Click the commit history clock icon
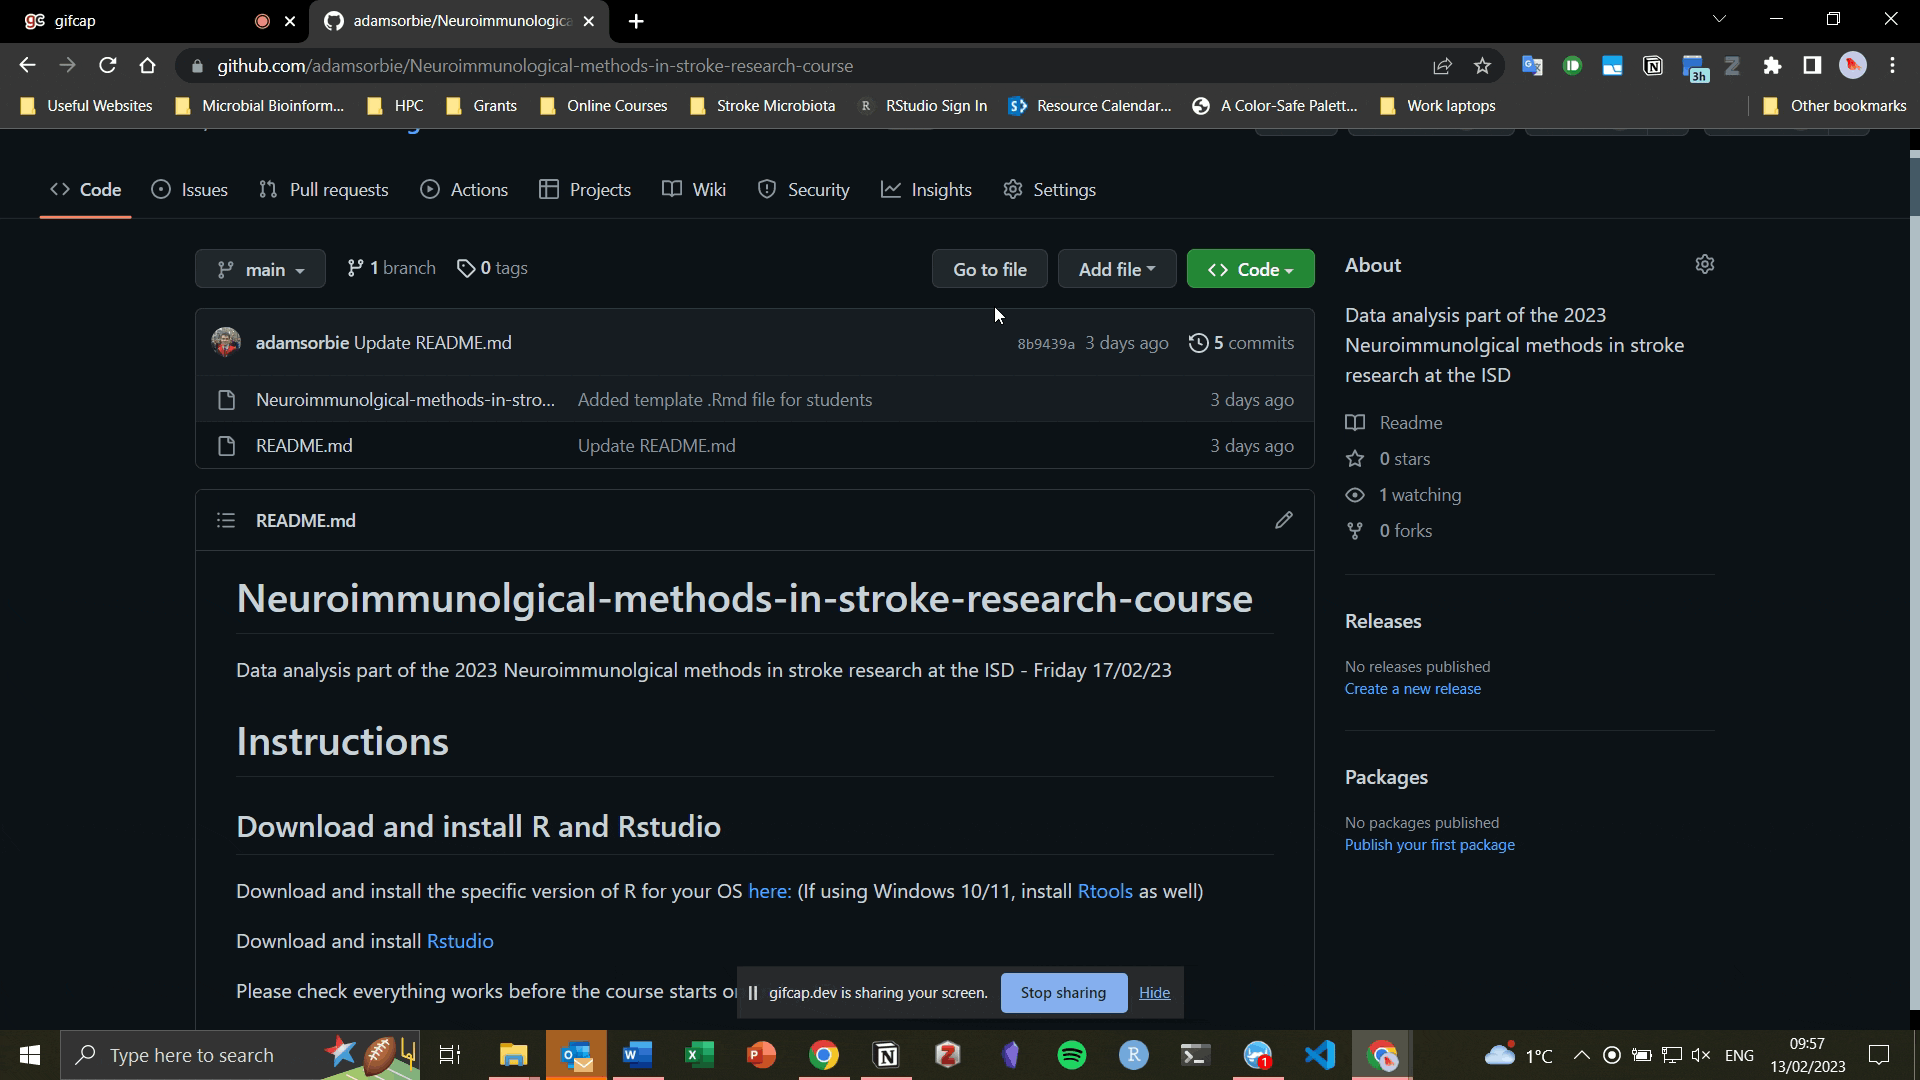1920x1080 pixels. [1198, 343]
